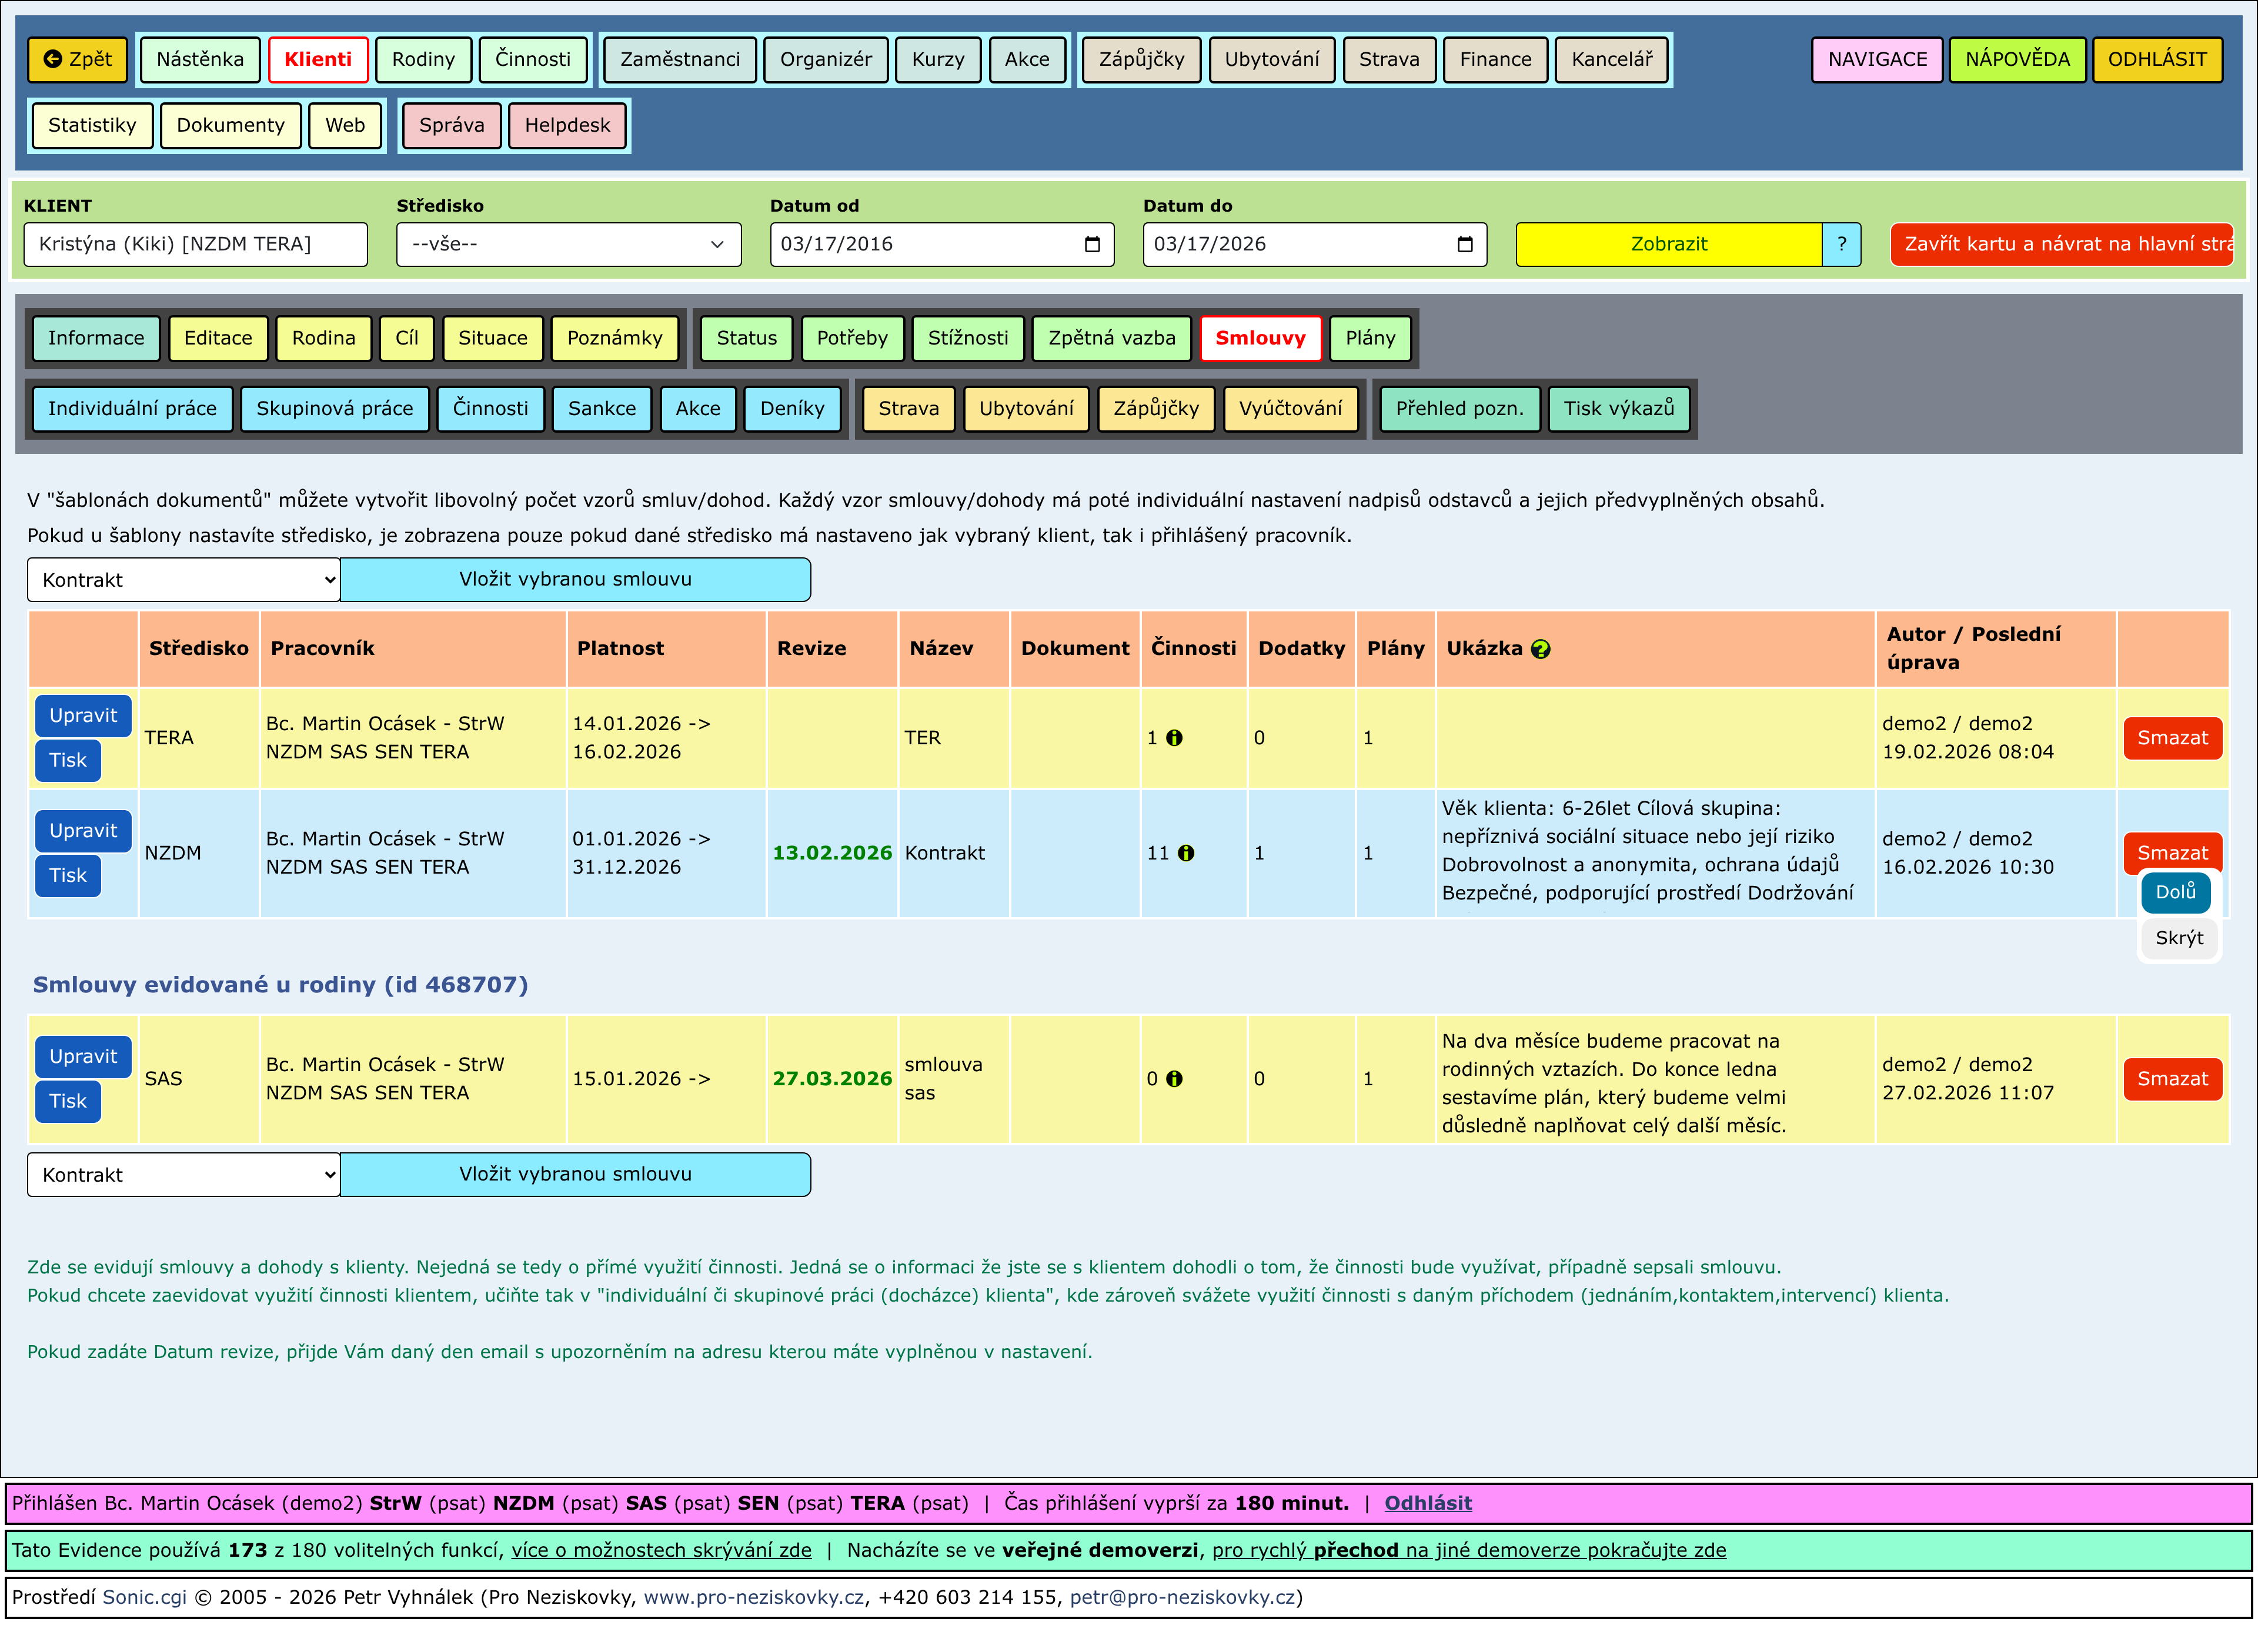
Task: Open calendar picker for Datum od
Action: [x=1092, y=244]
